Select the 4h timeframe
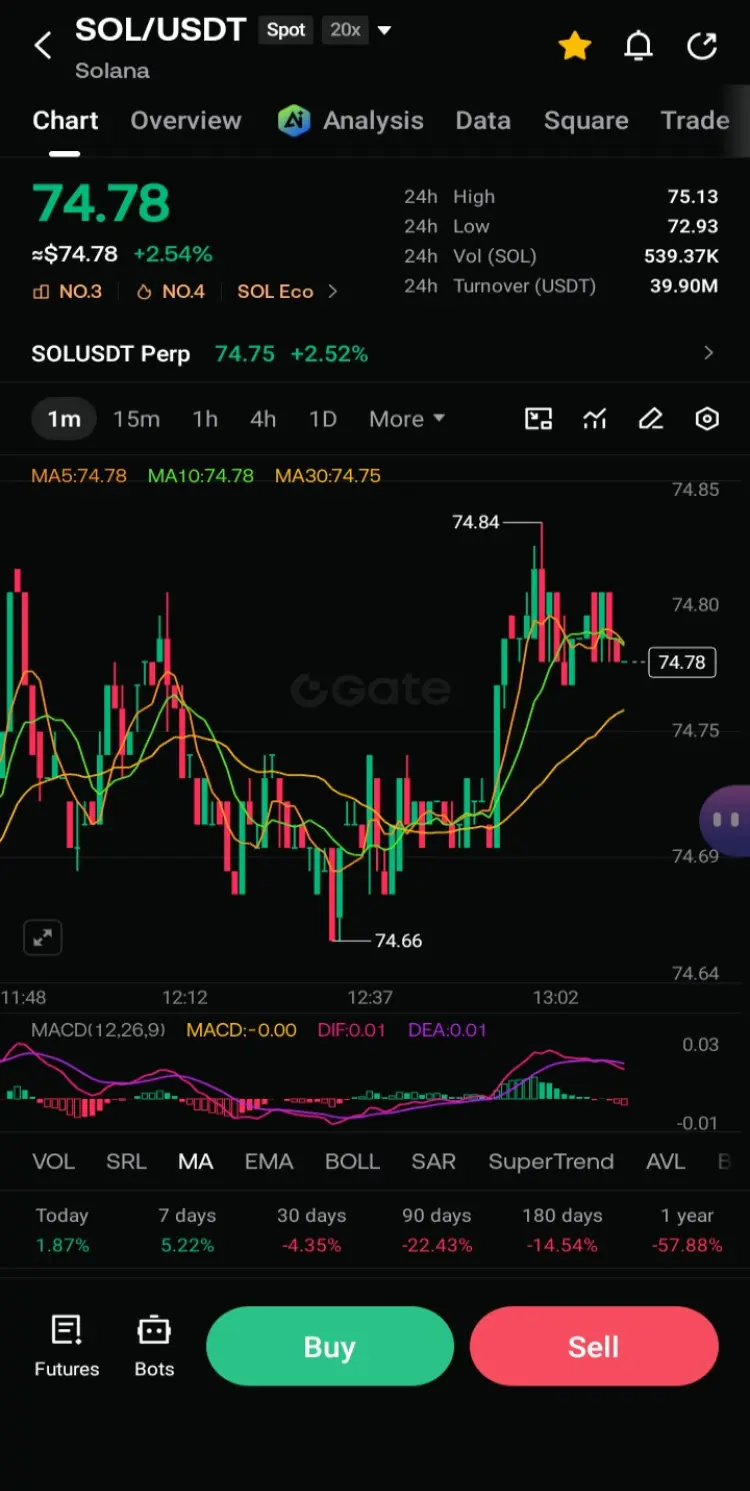750x1491 pixels. [x=263, y=419]
